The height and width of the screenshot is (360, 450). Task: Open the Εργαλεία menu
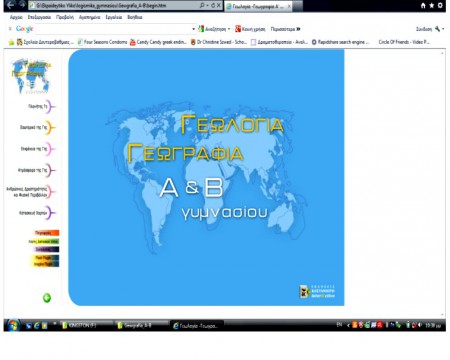pyautogui.click(x=114, y=17)
